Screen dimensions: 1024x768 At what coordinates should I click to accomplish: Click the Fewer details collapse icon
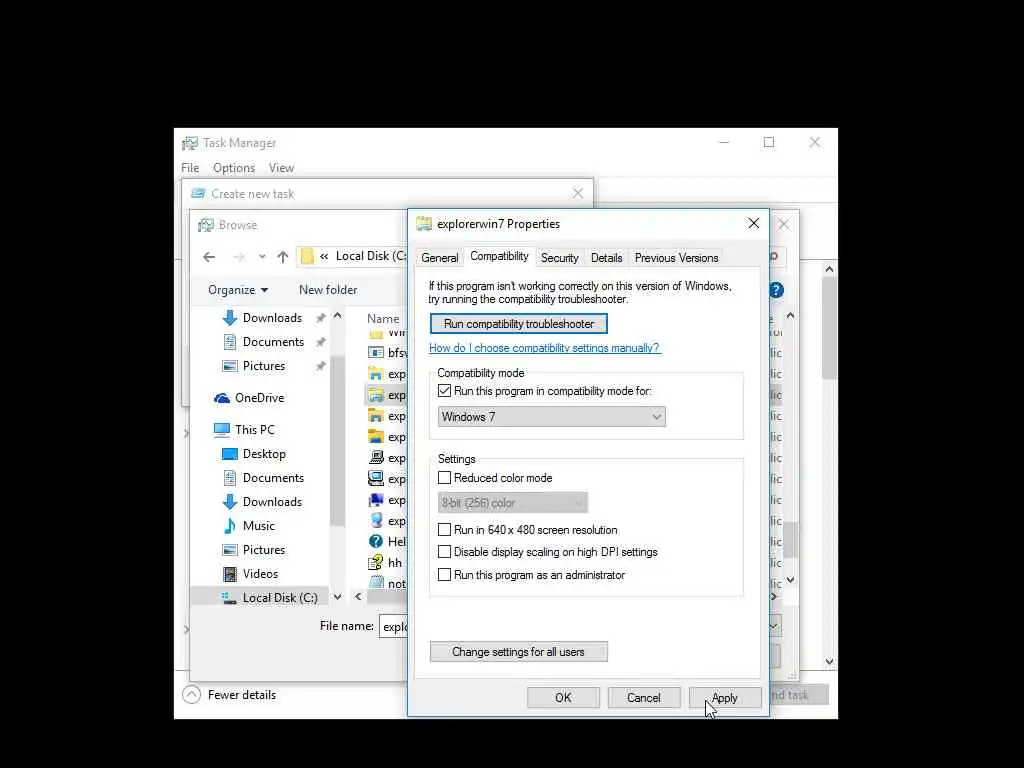[191, 695]
